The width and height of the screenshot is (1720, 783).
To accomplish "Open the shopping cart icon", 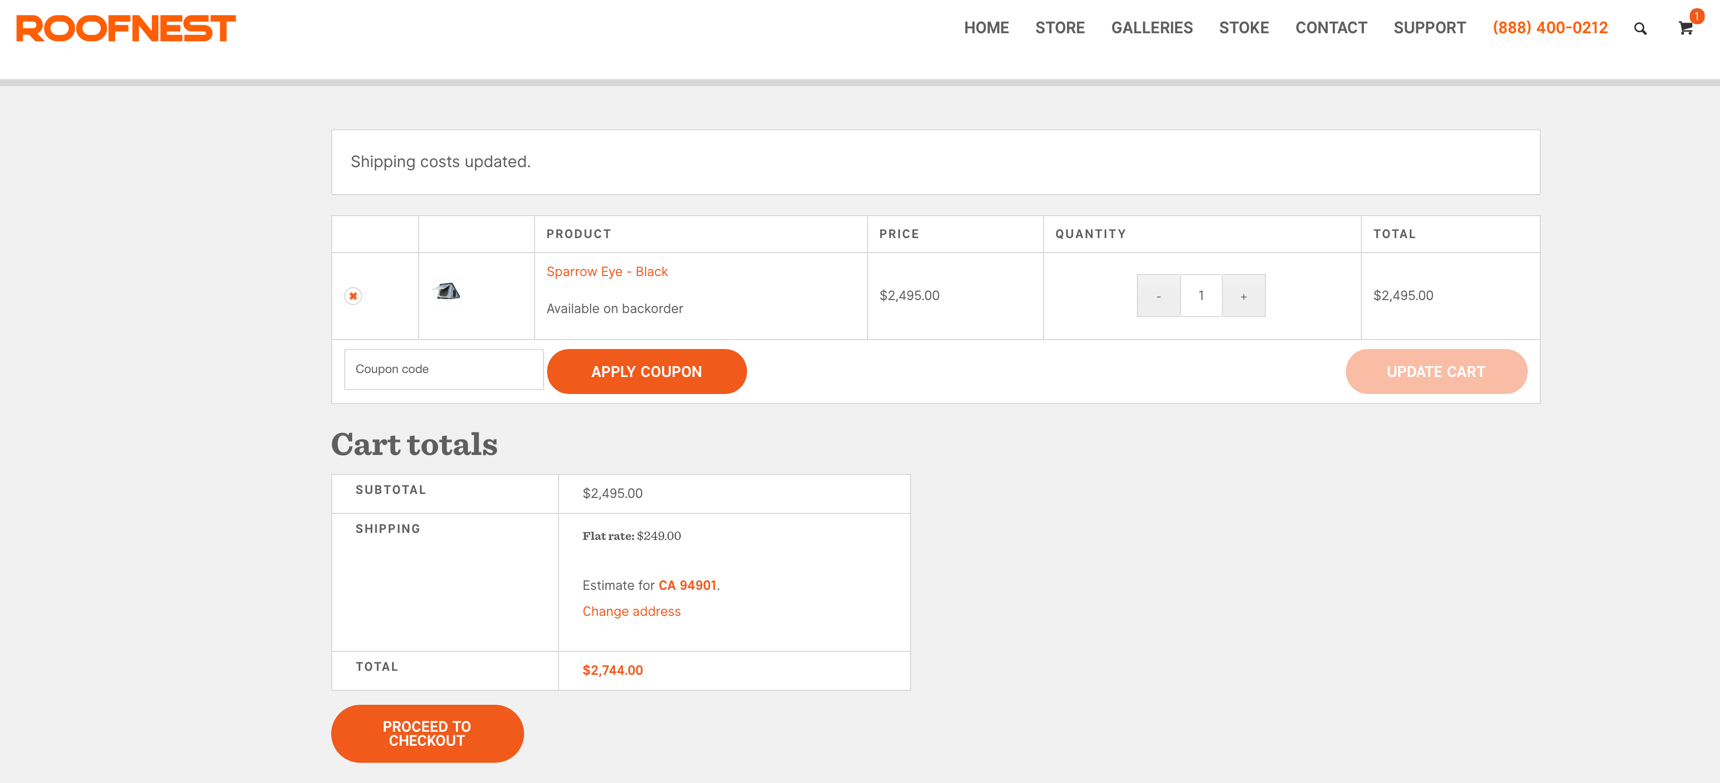I will [1686, 28].
